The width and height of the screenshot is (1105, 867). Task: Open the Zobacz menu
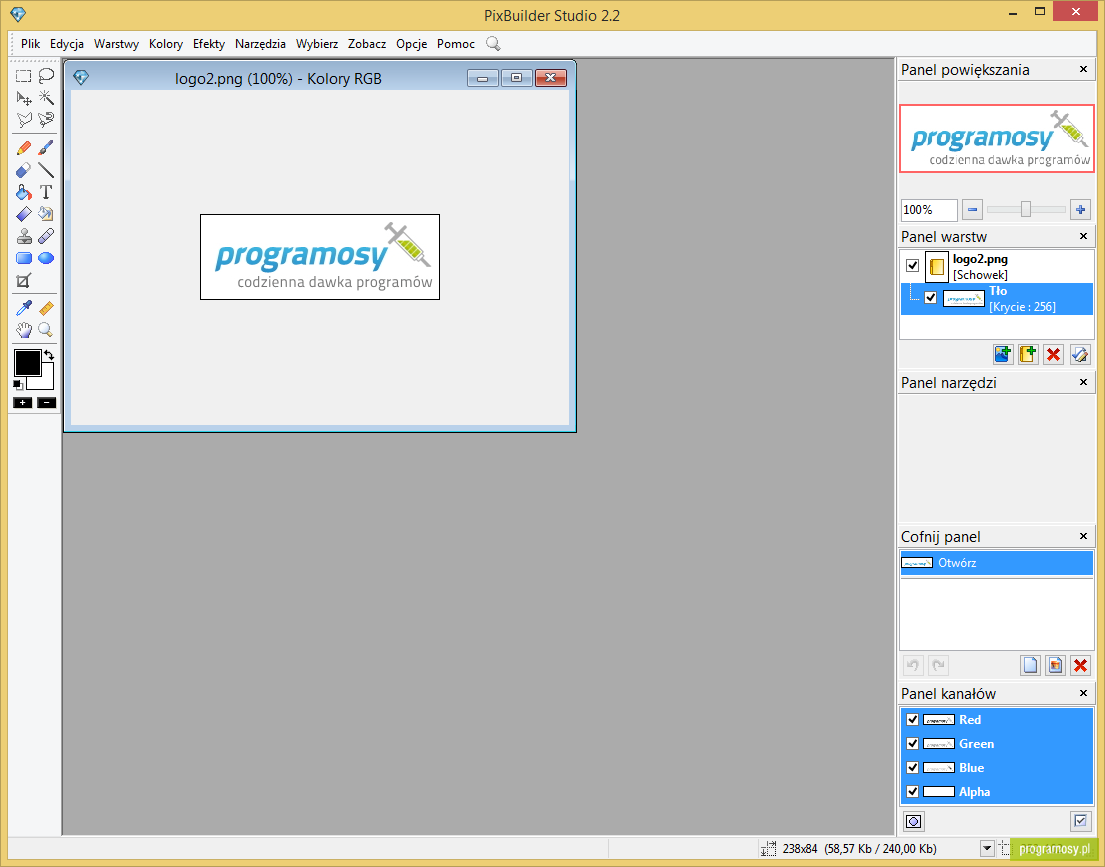(x=366, y=44)
